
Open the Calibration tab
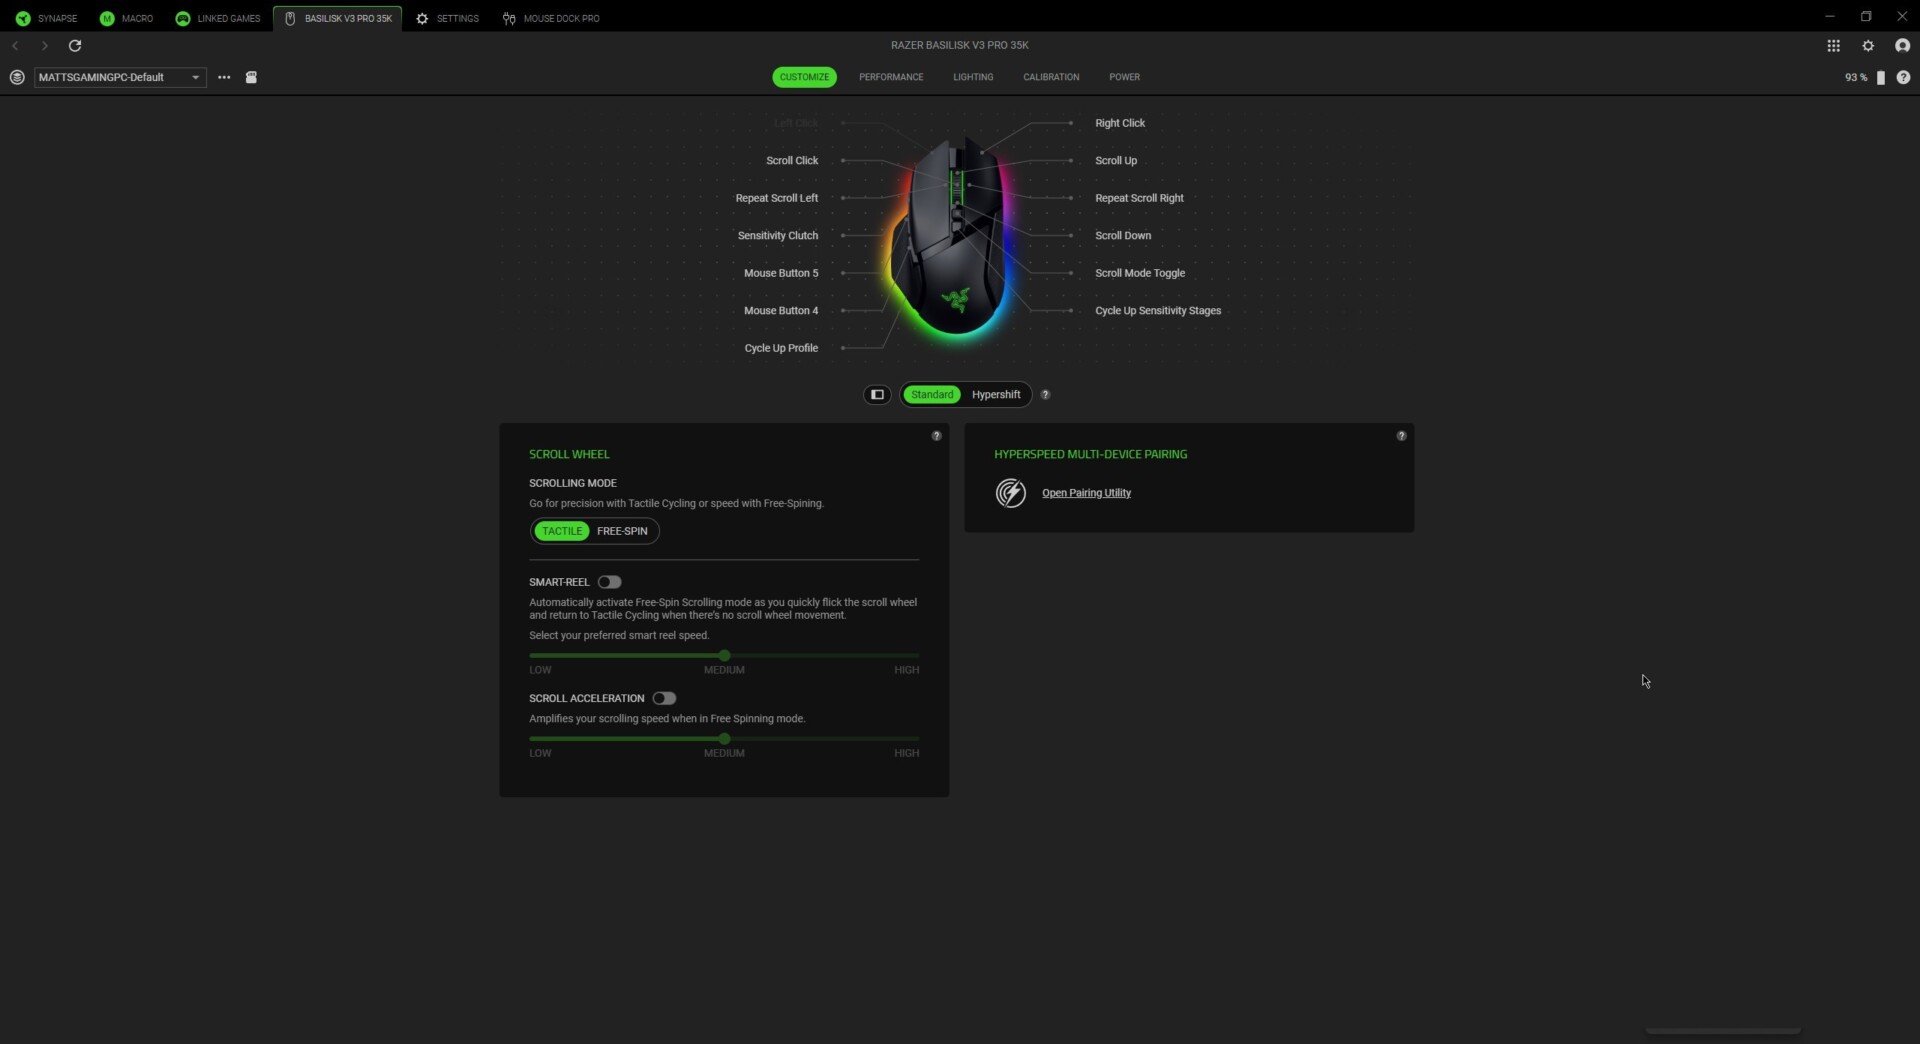pyautogui.click(x=1051, y=77)
